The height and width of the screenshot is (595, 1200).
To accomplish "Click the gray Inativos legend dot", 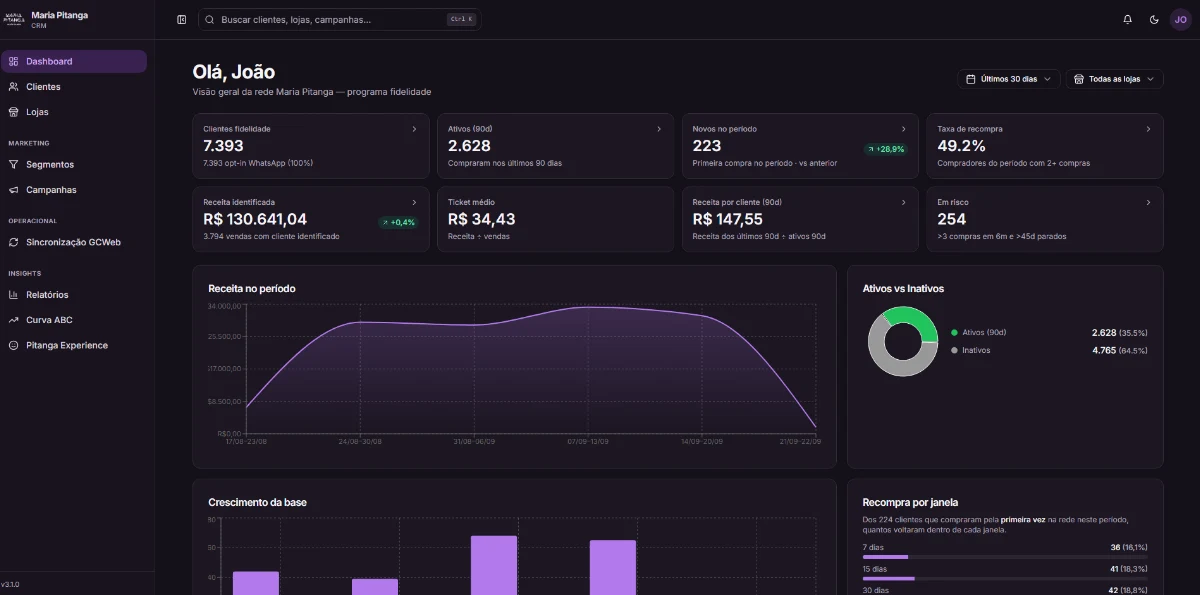I will pyautogui.click(x=954, y=350).
